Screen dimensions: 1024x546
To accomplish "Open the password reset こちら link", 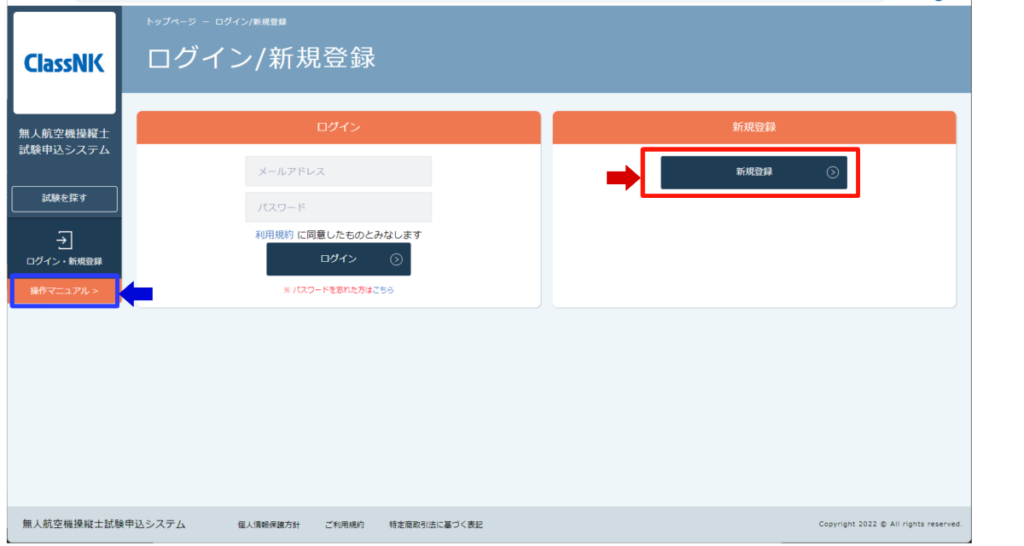I will pyautogui.click(x=383, y=290).
